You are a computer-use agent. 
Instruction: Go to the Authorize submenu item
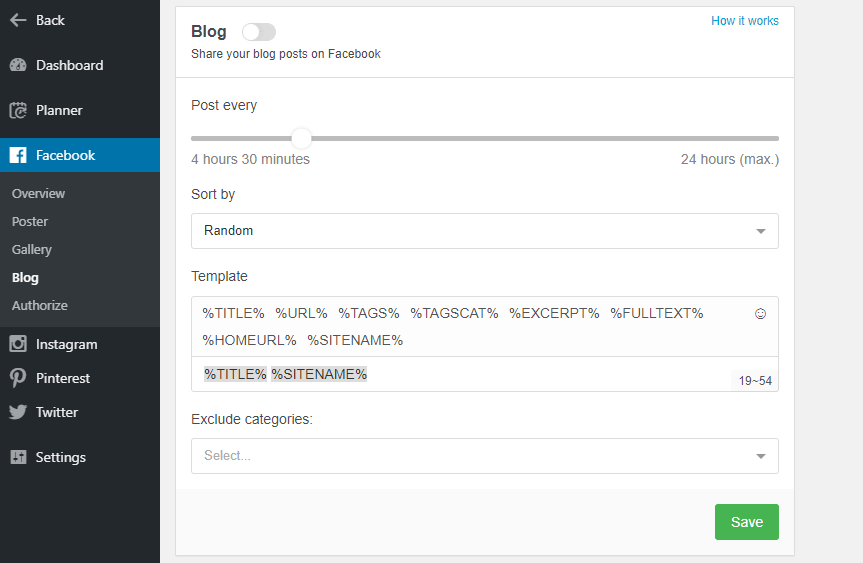click(40, 305)
